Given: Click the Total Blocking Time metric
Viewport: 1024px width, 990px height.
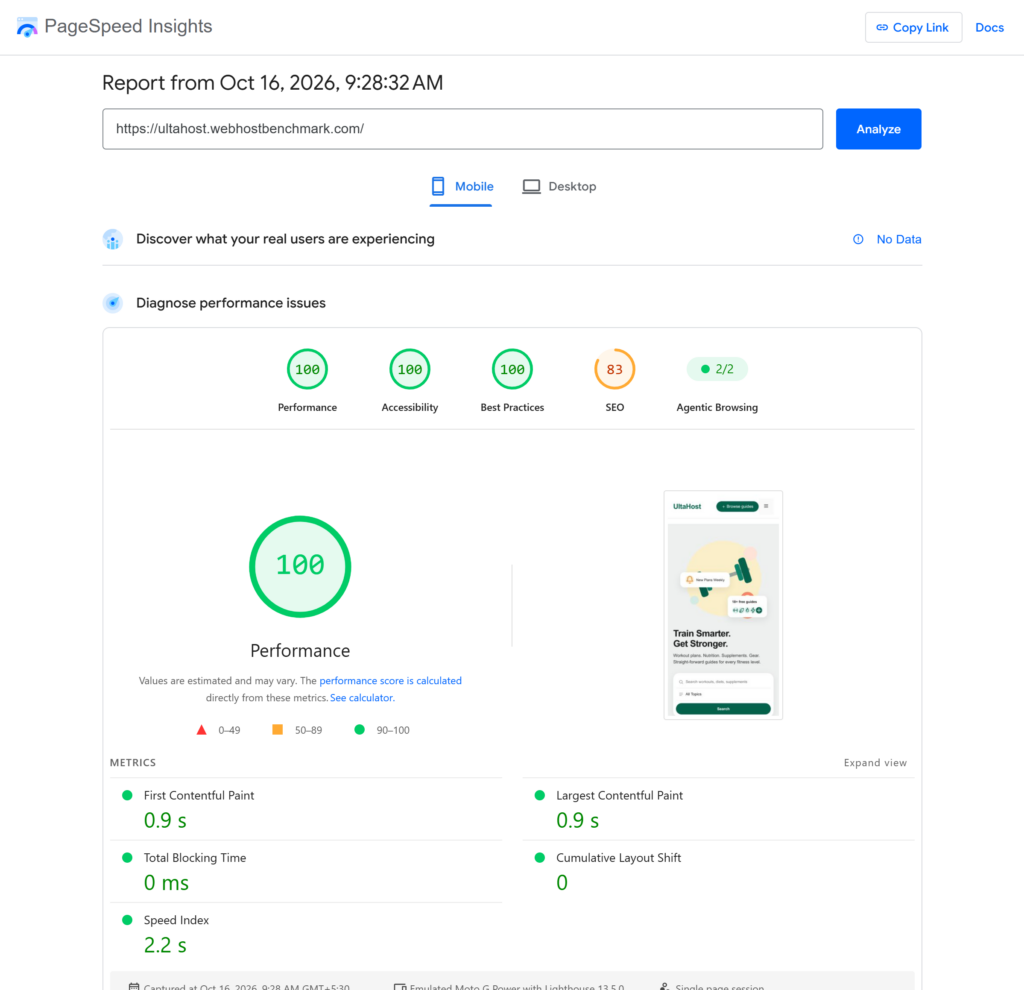Looking at the screenshot, I should click(306, 871).
